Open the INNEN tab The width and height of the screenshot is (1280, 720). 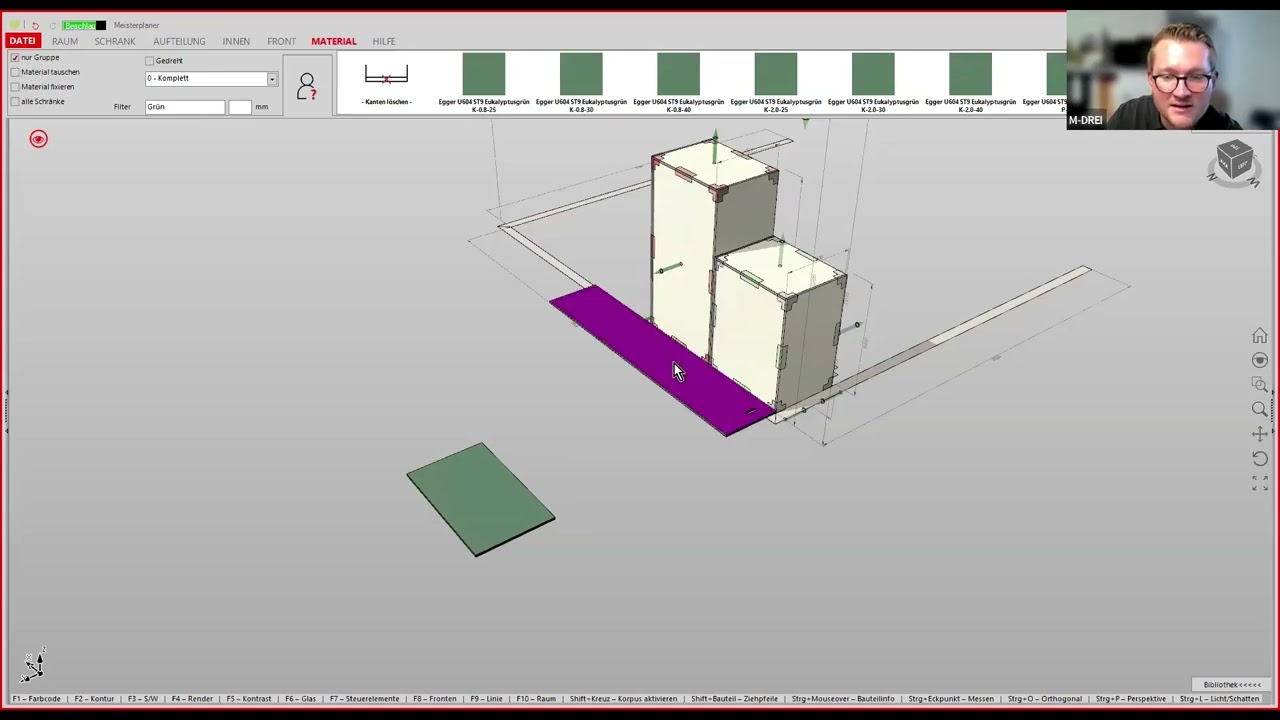tap(236, 41)
